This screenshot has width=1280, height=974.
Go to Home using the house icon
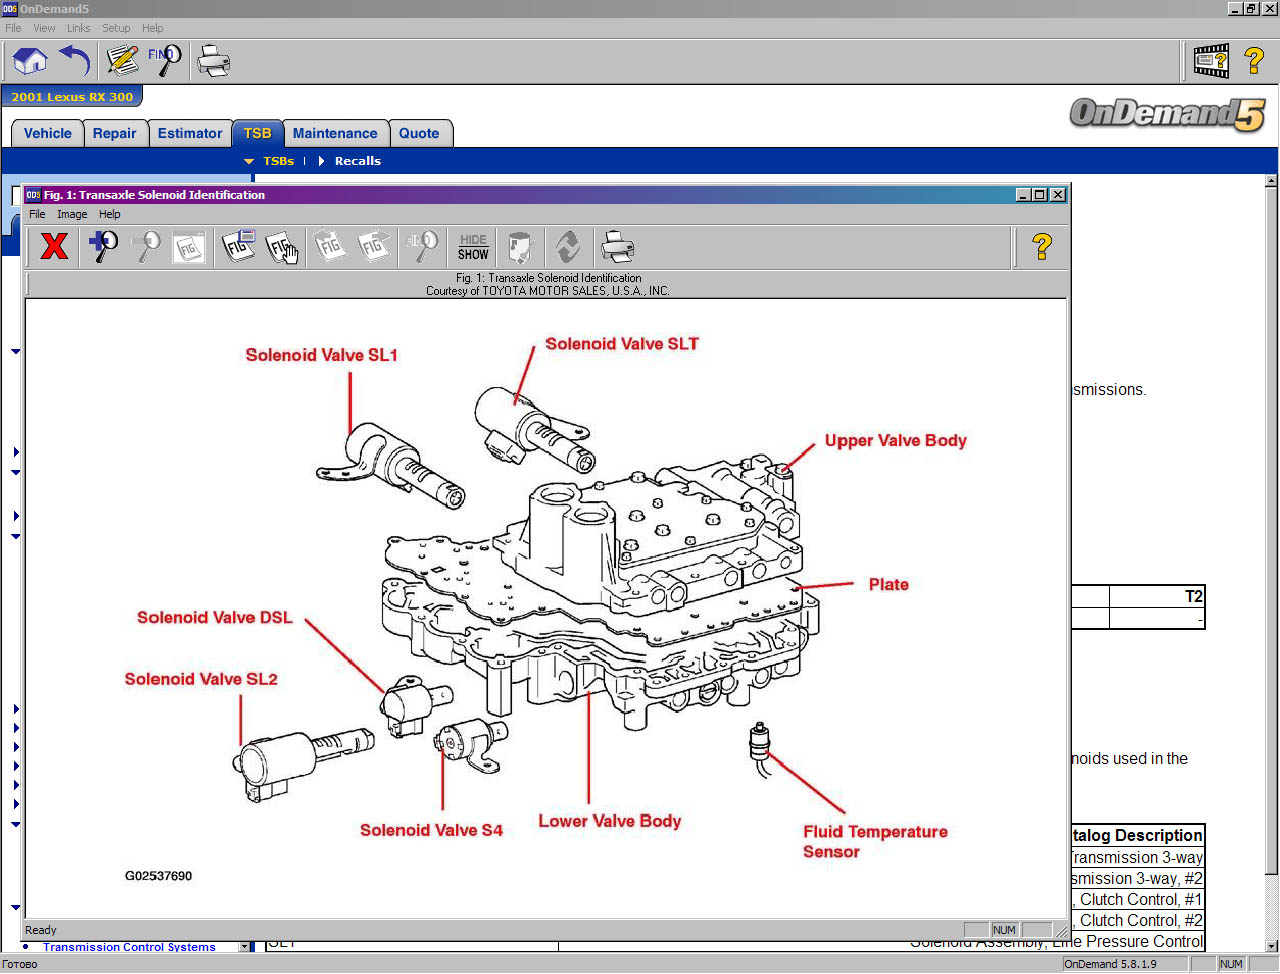coord(30,61)
